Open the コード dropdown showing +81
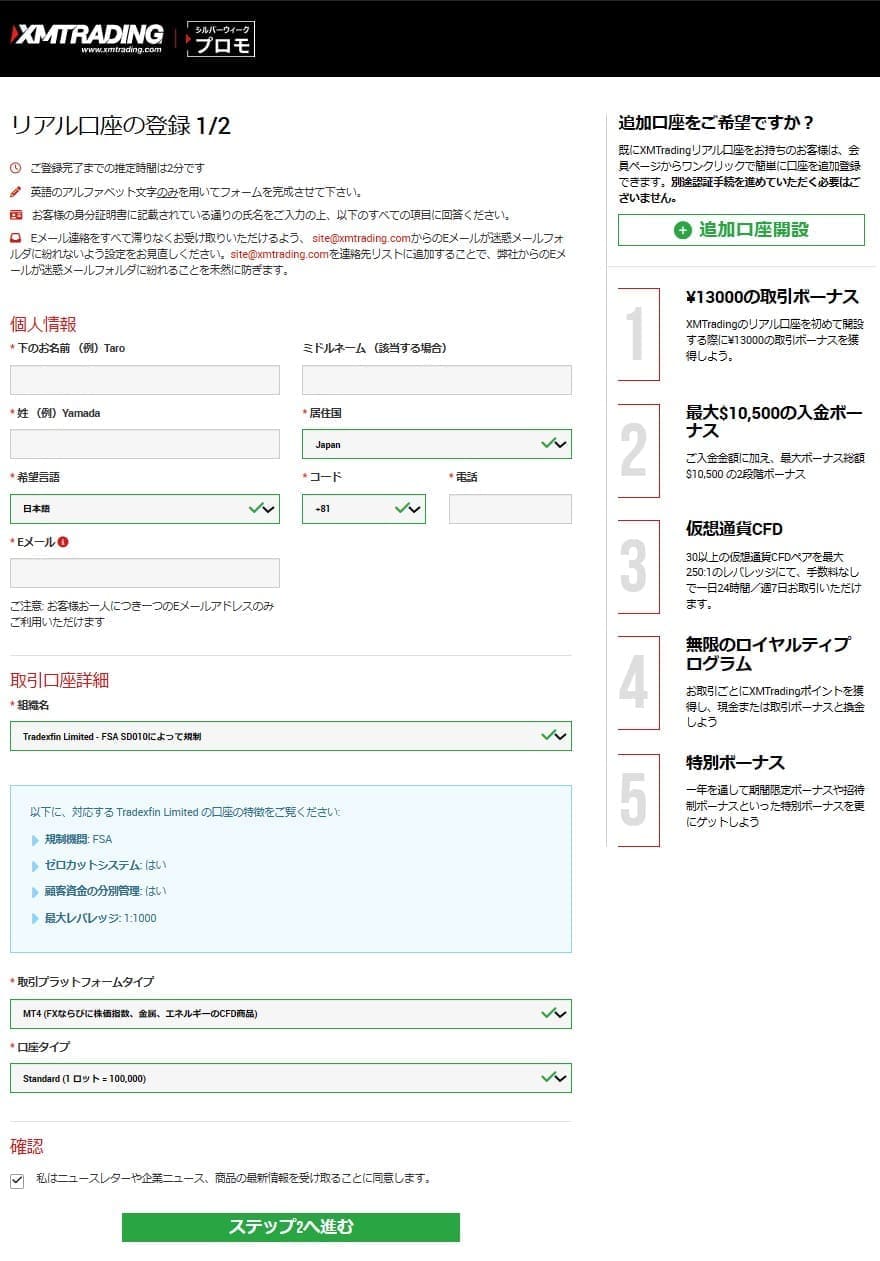Image resolution: width=880 pixels, height=1261 pixels. pyautogui.click(x=364, y=509)
